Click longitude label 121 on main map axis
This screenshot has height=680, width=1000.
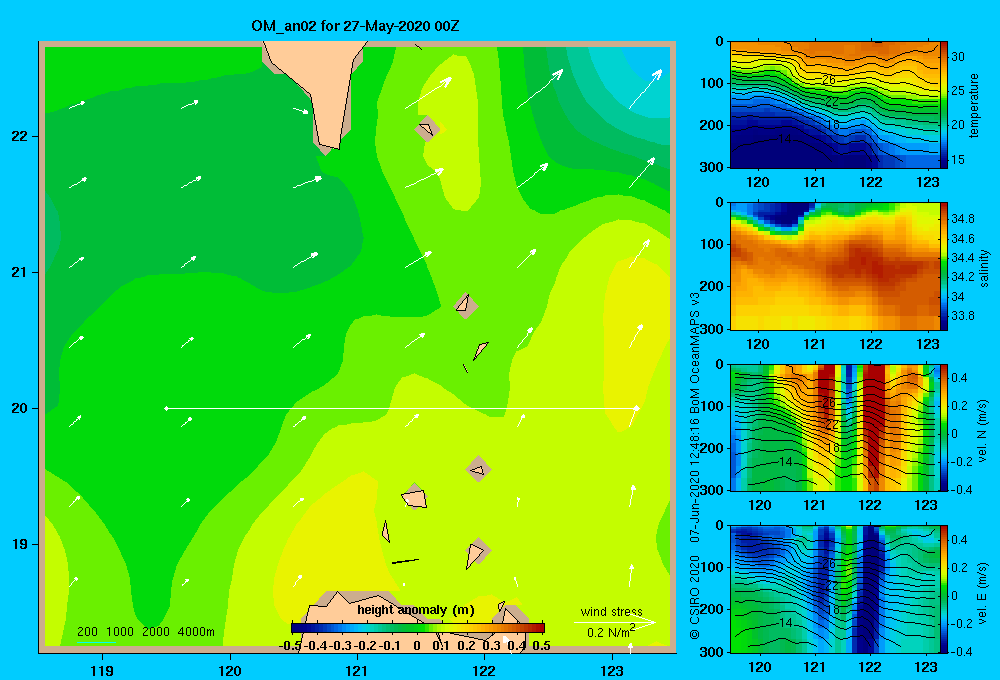coord(357,670)
